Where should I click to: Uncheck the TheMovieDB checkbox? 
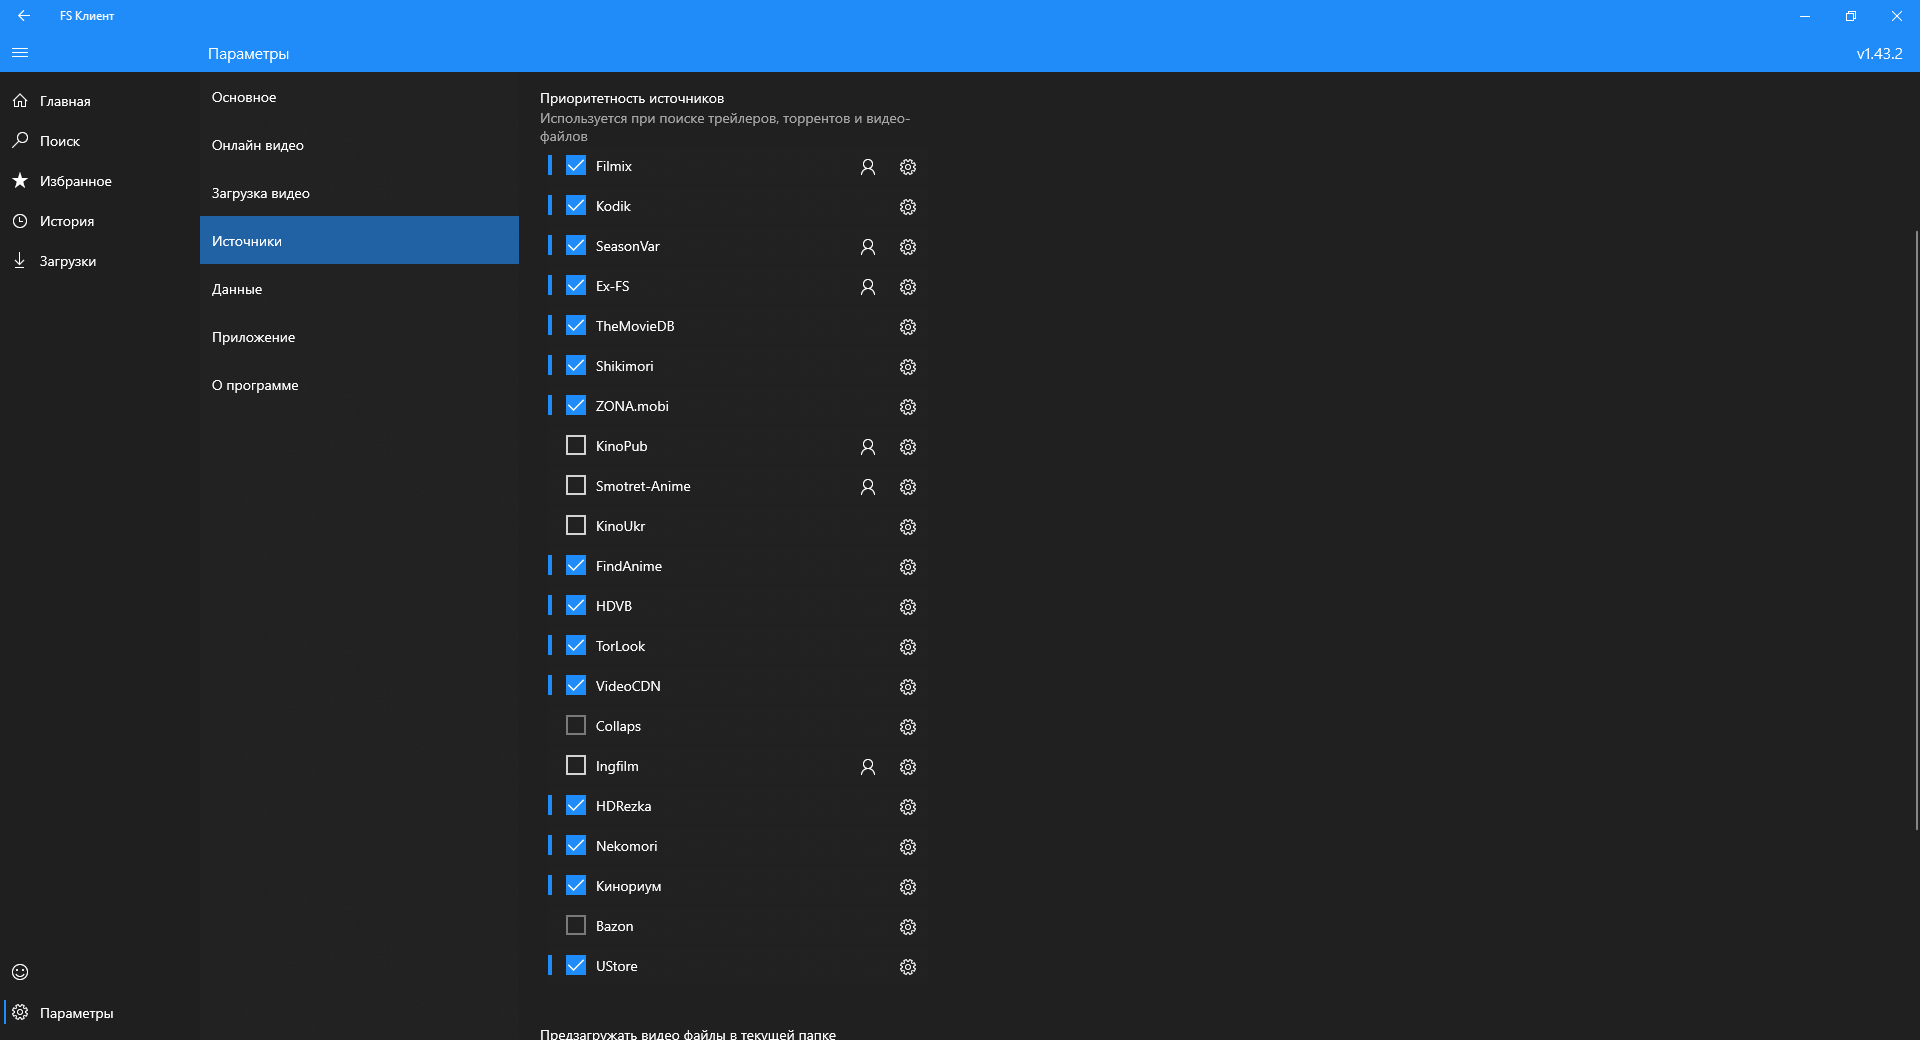(576, 326)
